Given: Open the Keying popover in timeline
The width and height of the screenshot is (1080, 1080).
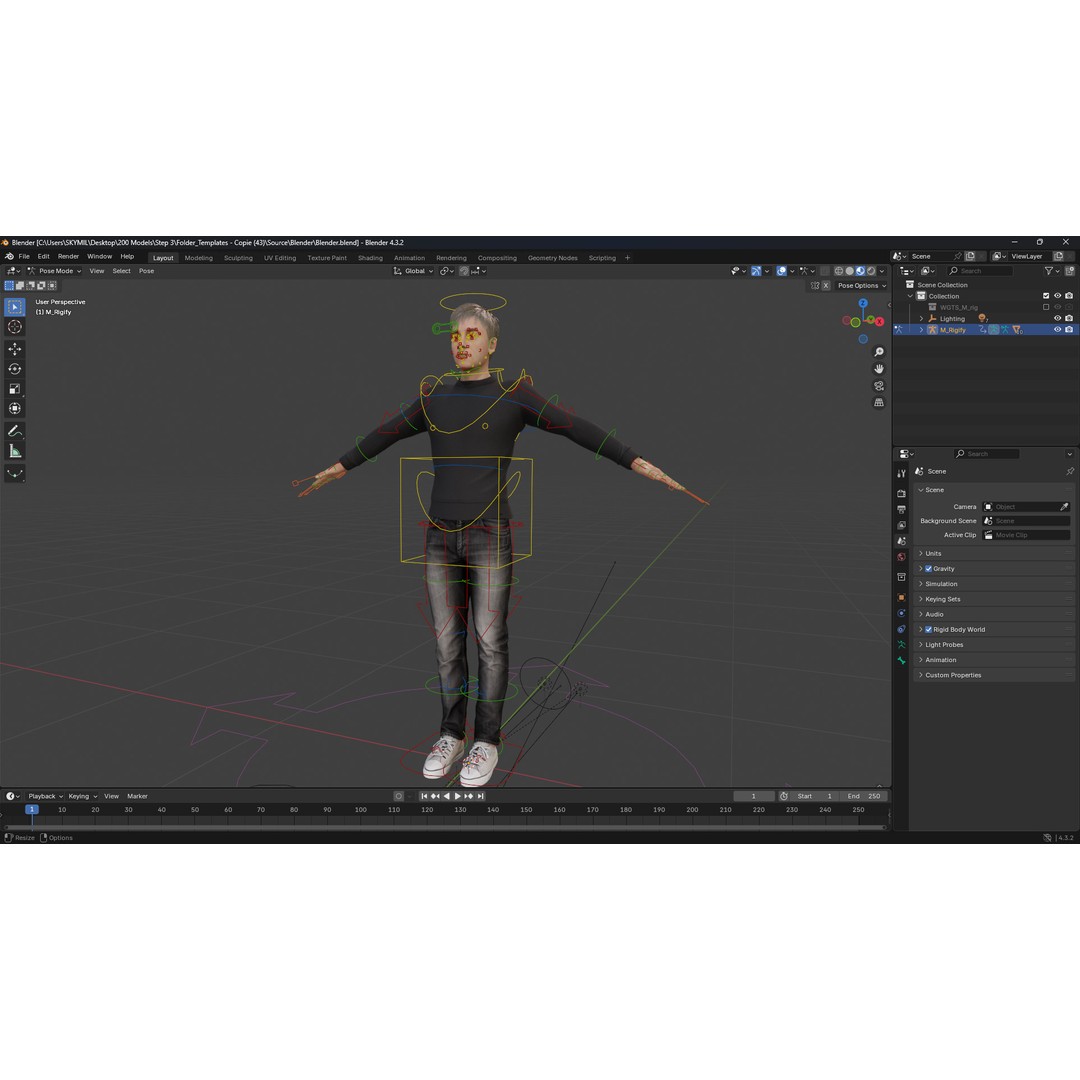Looking at the screenshot, I should pos(83,796).
